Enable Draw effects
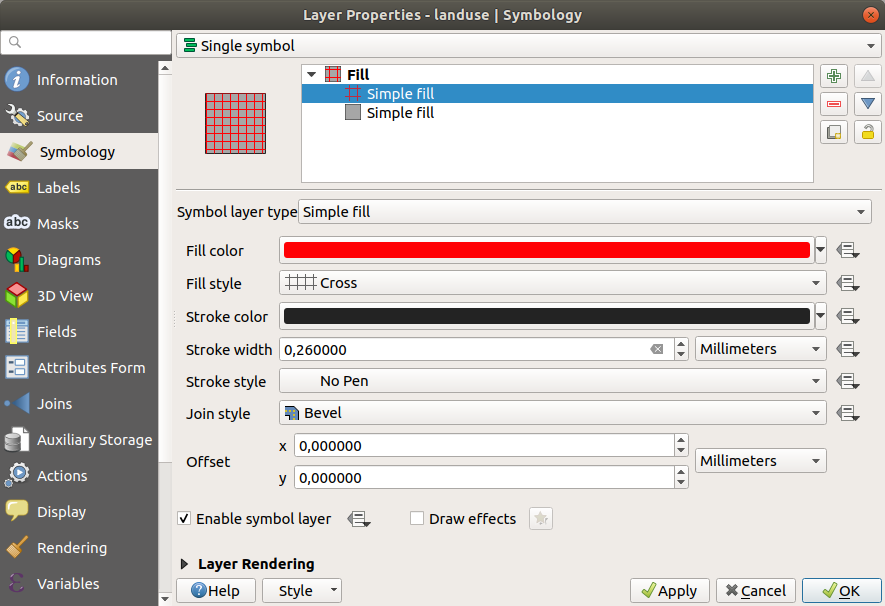885x606 pixels. point(417,518)
